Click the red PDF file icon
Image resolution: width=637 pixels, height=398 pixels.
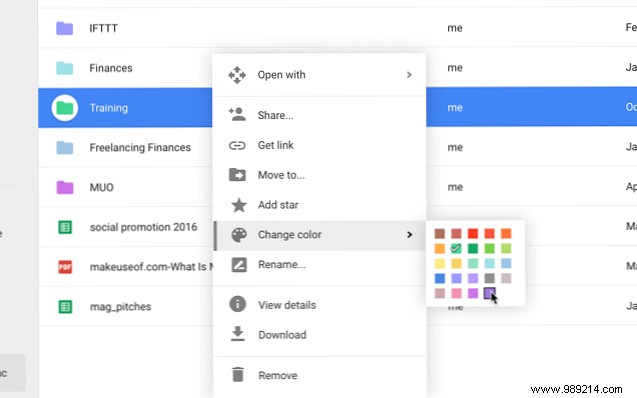[65, 267]
